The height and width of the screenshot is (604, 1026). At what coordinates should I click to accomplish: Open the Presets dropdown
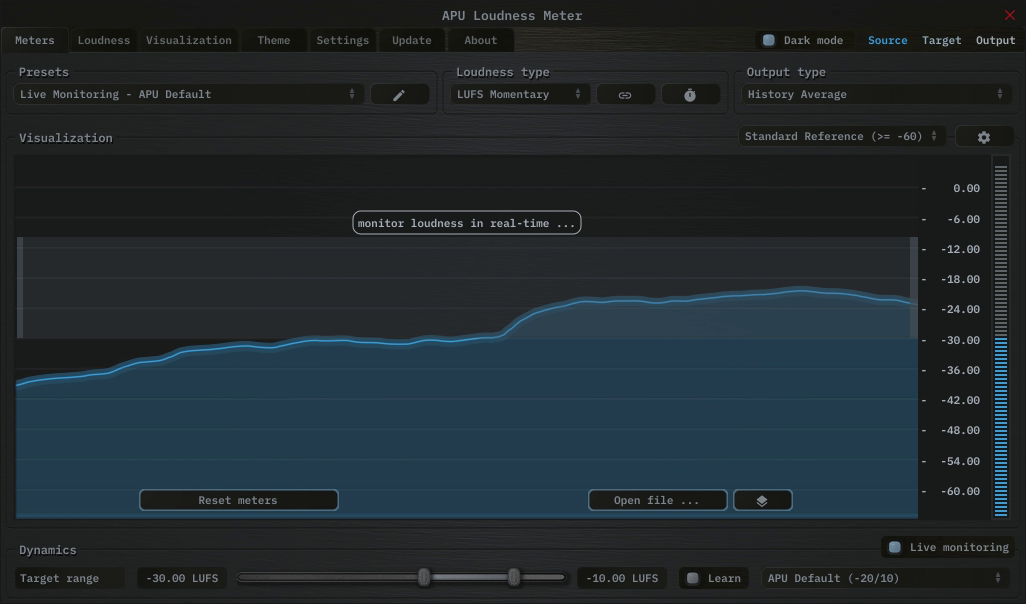pos(188,95)
